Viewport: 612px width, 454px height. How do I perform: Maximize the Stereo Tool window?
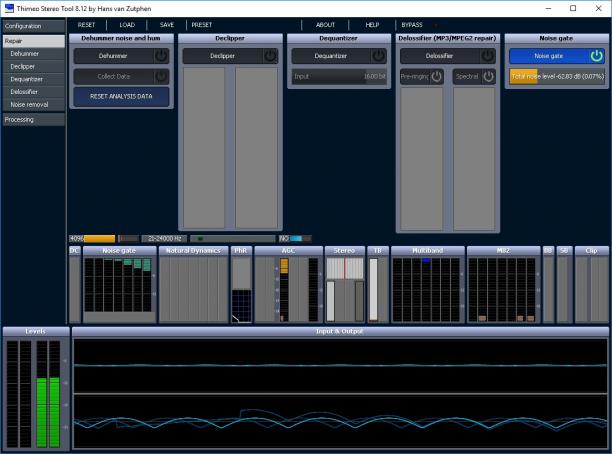[x=573, y=8]
